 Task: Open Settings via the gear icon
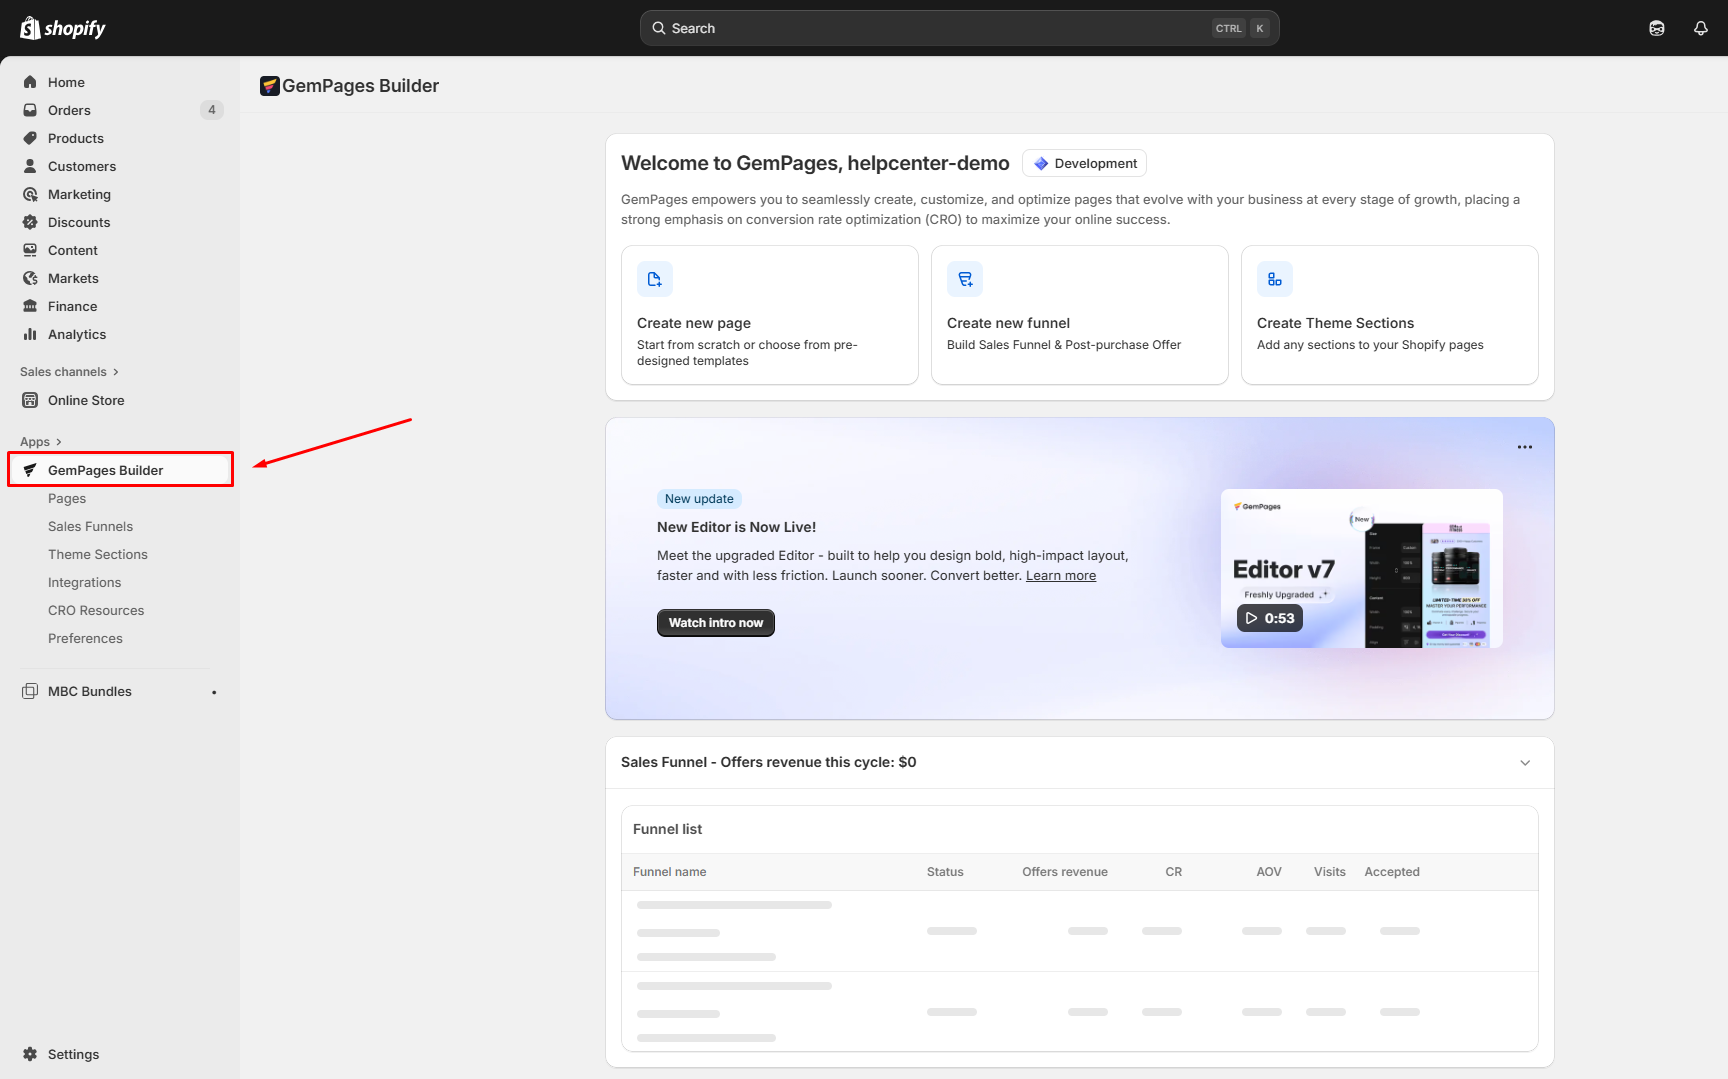pyautogui.click(x=30, y=1054)
